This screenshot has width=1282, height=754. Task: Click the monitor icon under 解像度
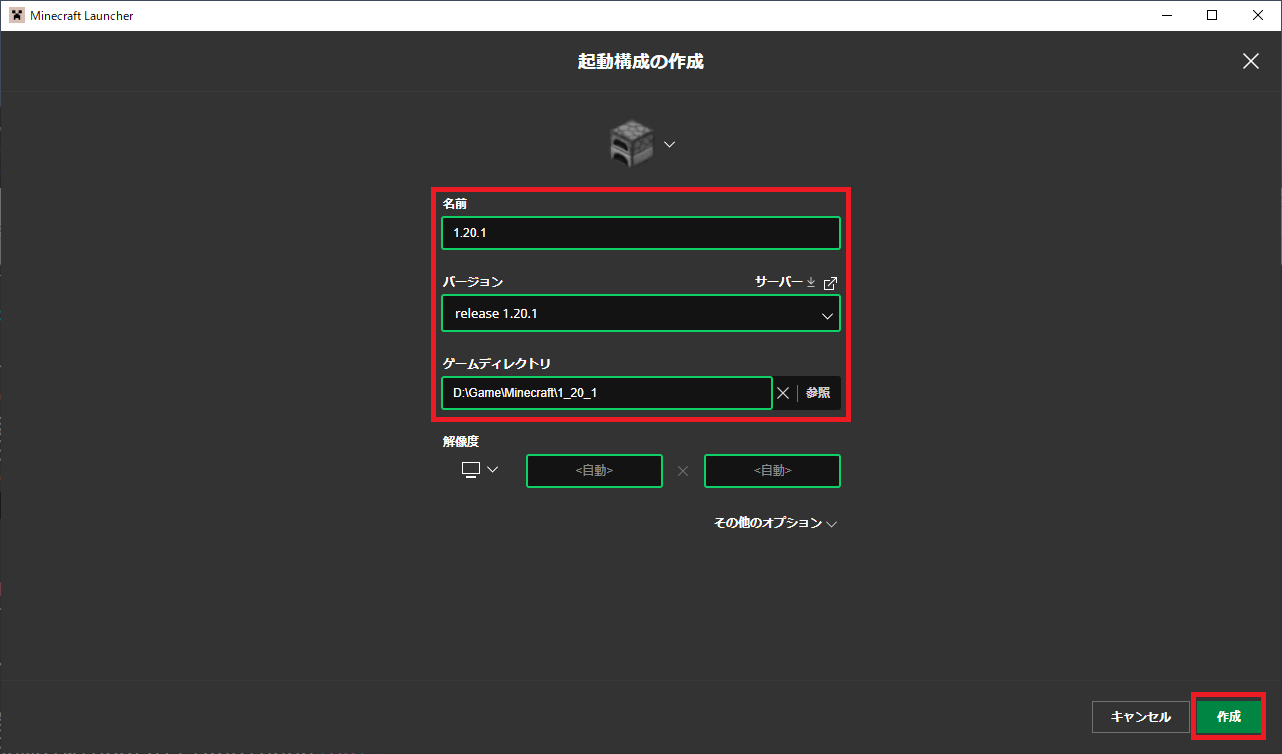point(470,470)
